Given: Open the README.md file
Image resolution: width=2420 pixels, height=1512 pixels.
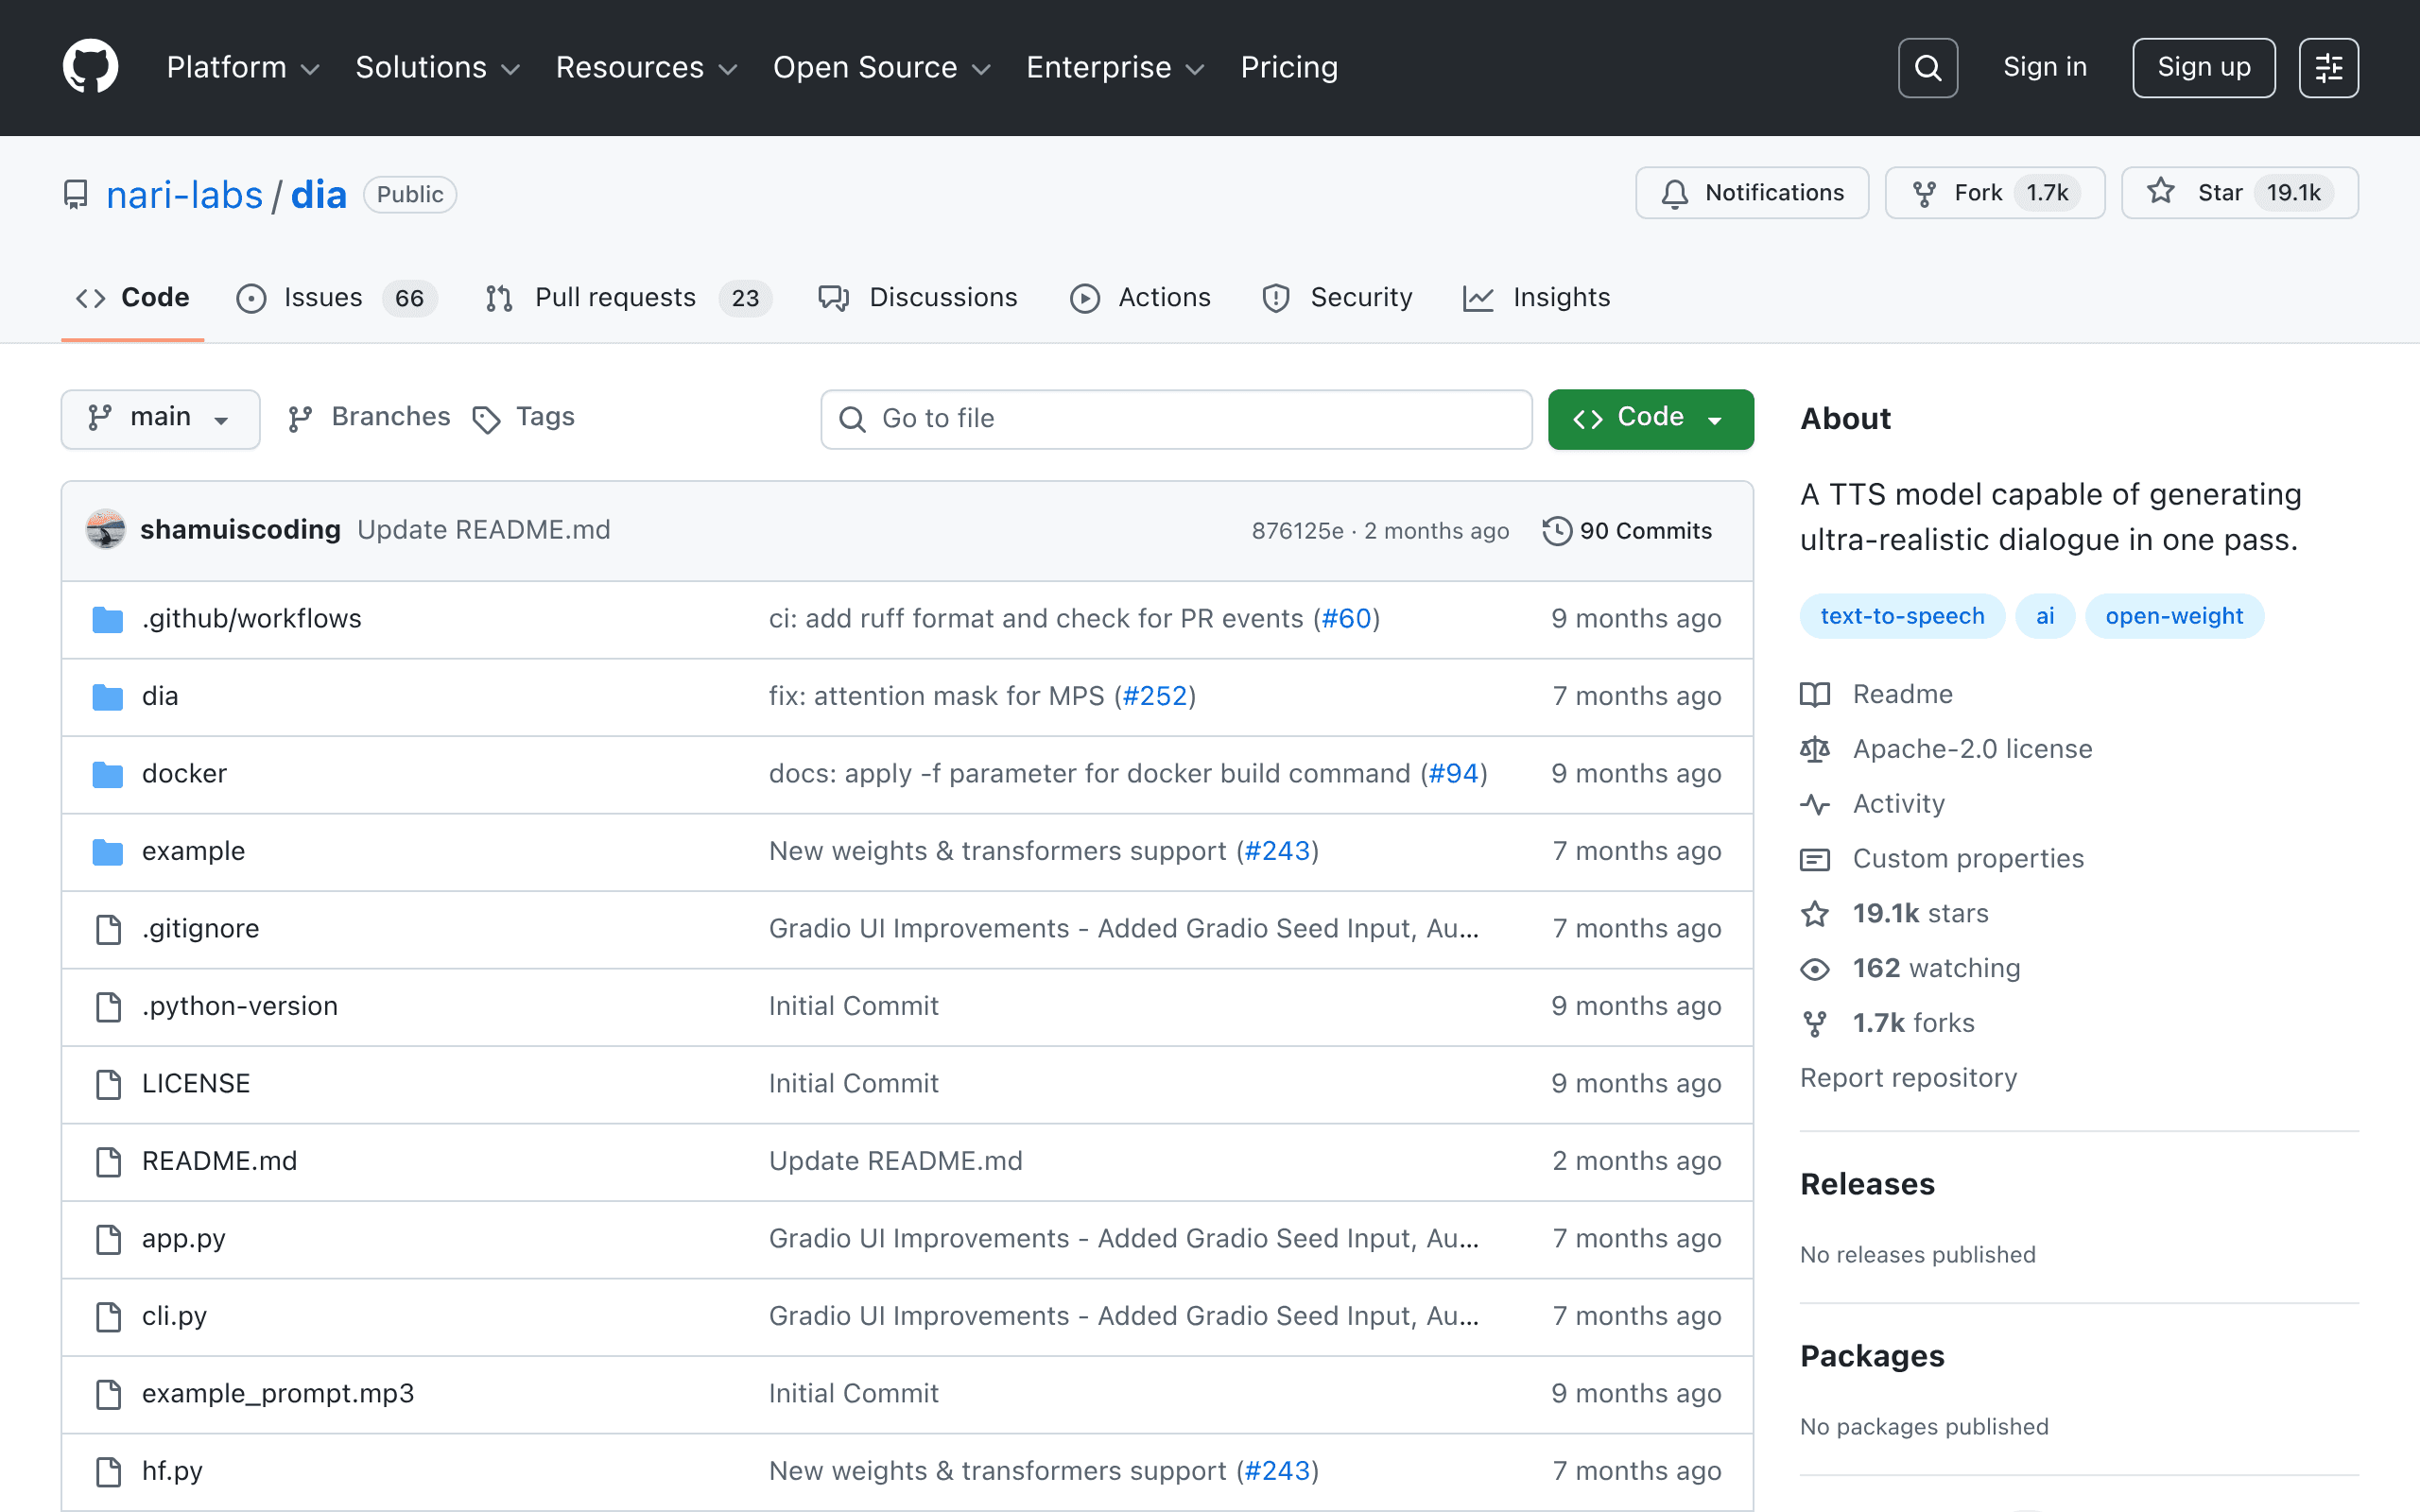Looking at the screenshot, I should (x=219, y=1161).
